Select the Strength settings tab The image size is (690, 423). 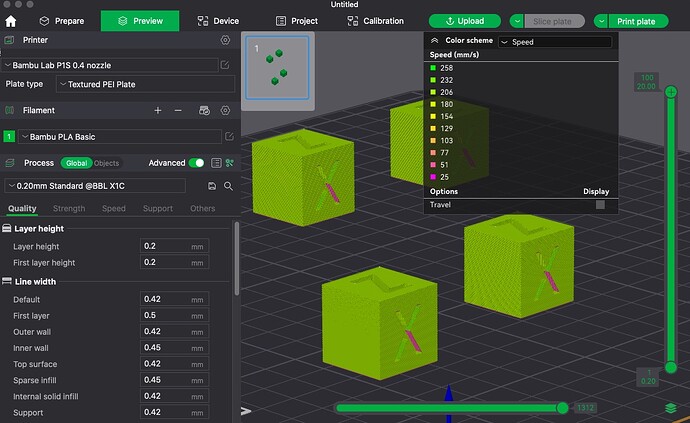click(69, 208)
